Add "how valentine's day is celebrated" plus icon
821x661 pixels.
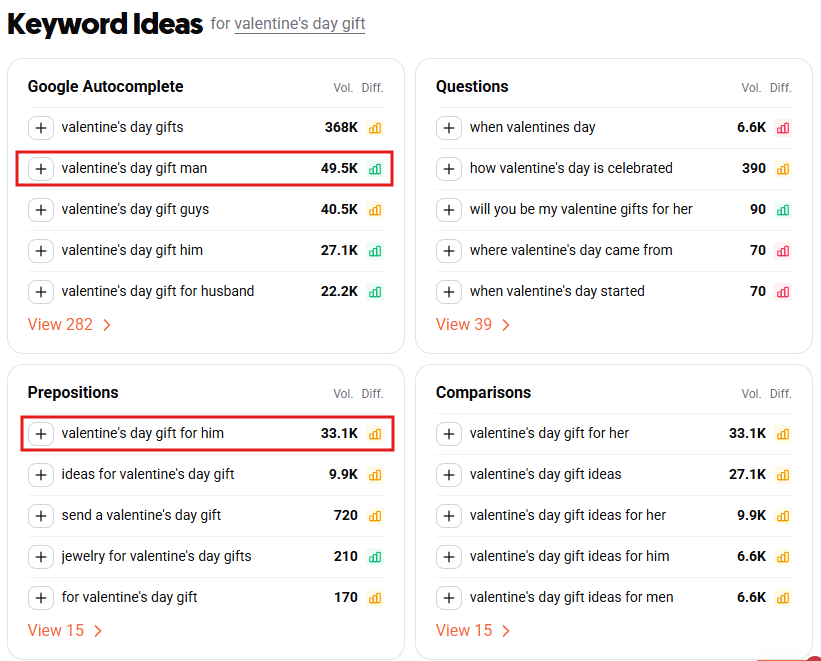449,169
